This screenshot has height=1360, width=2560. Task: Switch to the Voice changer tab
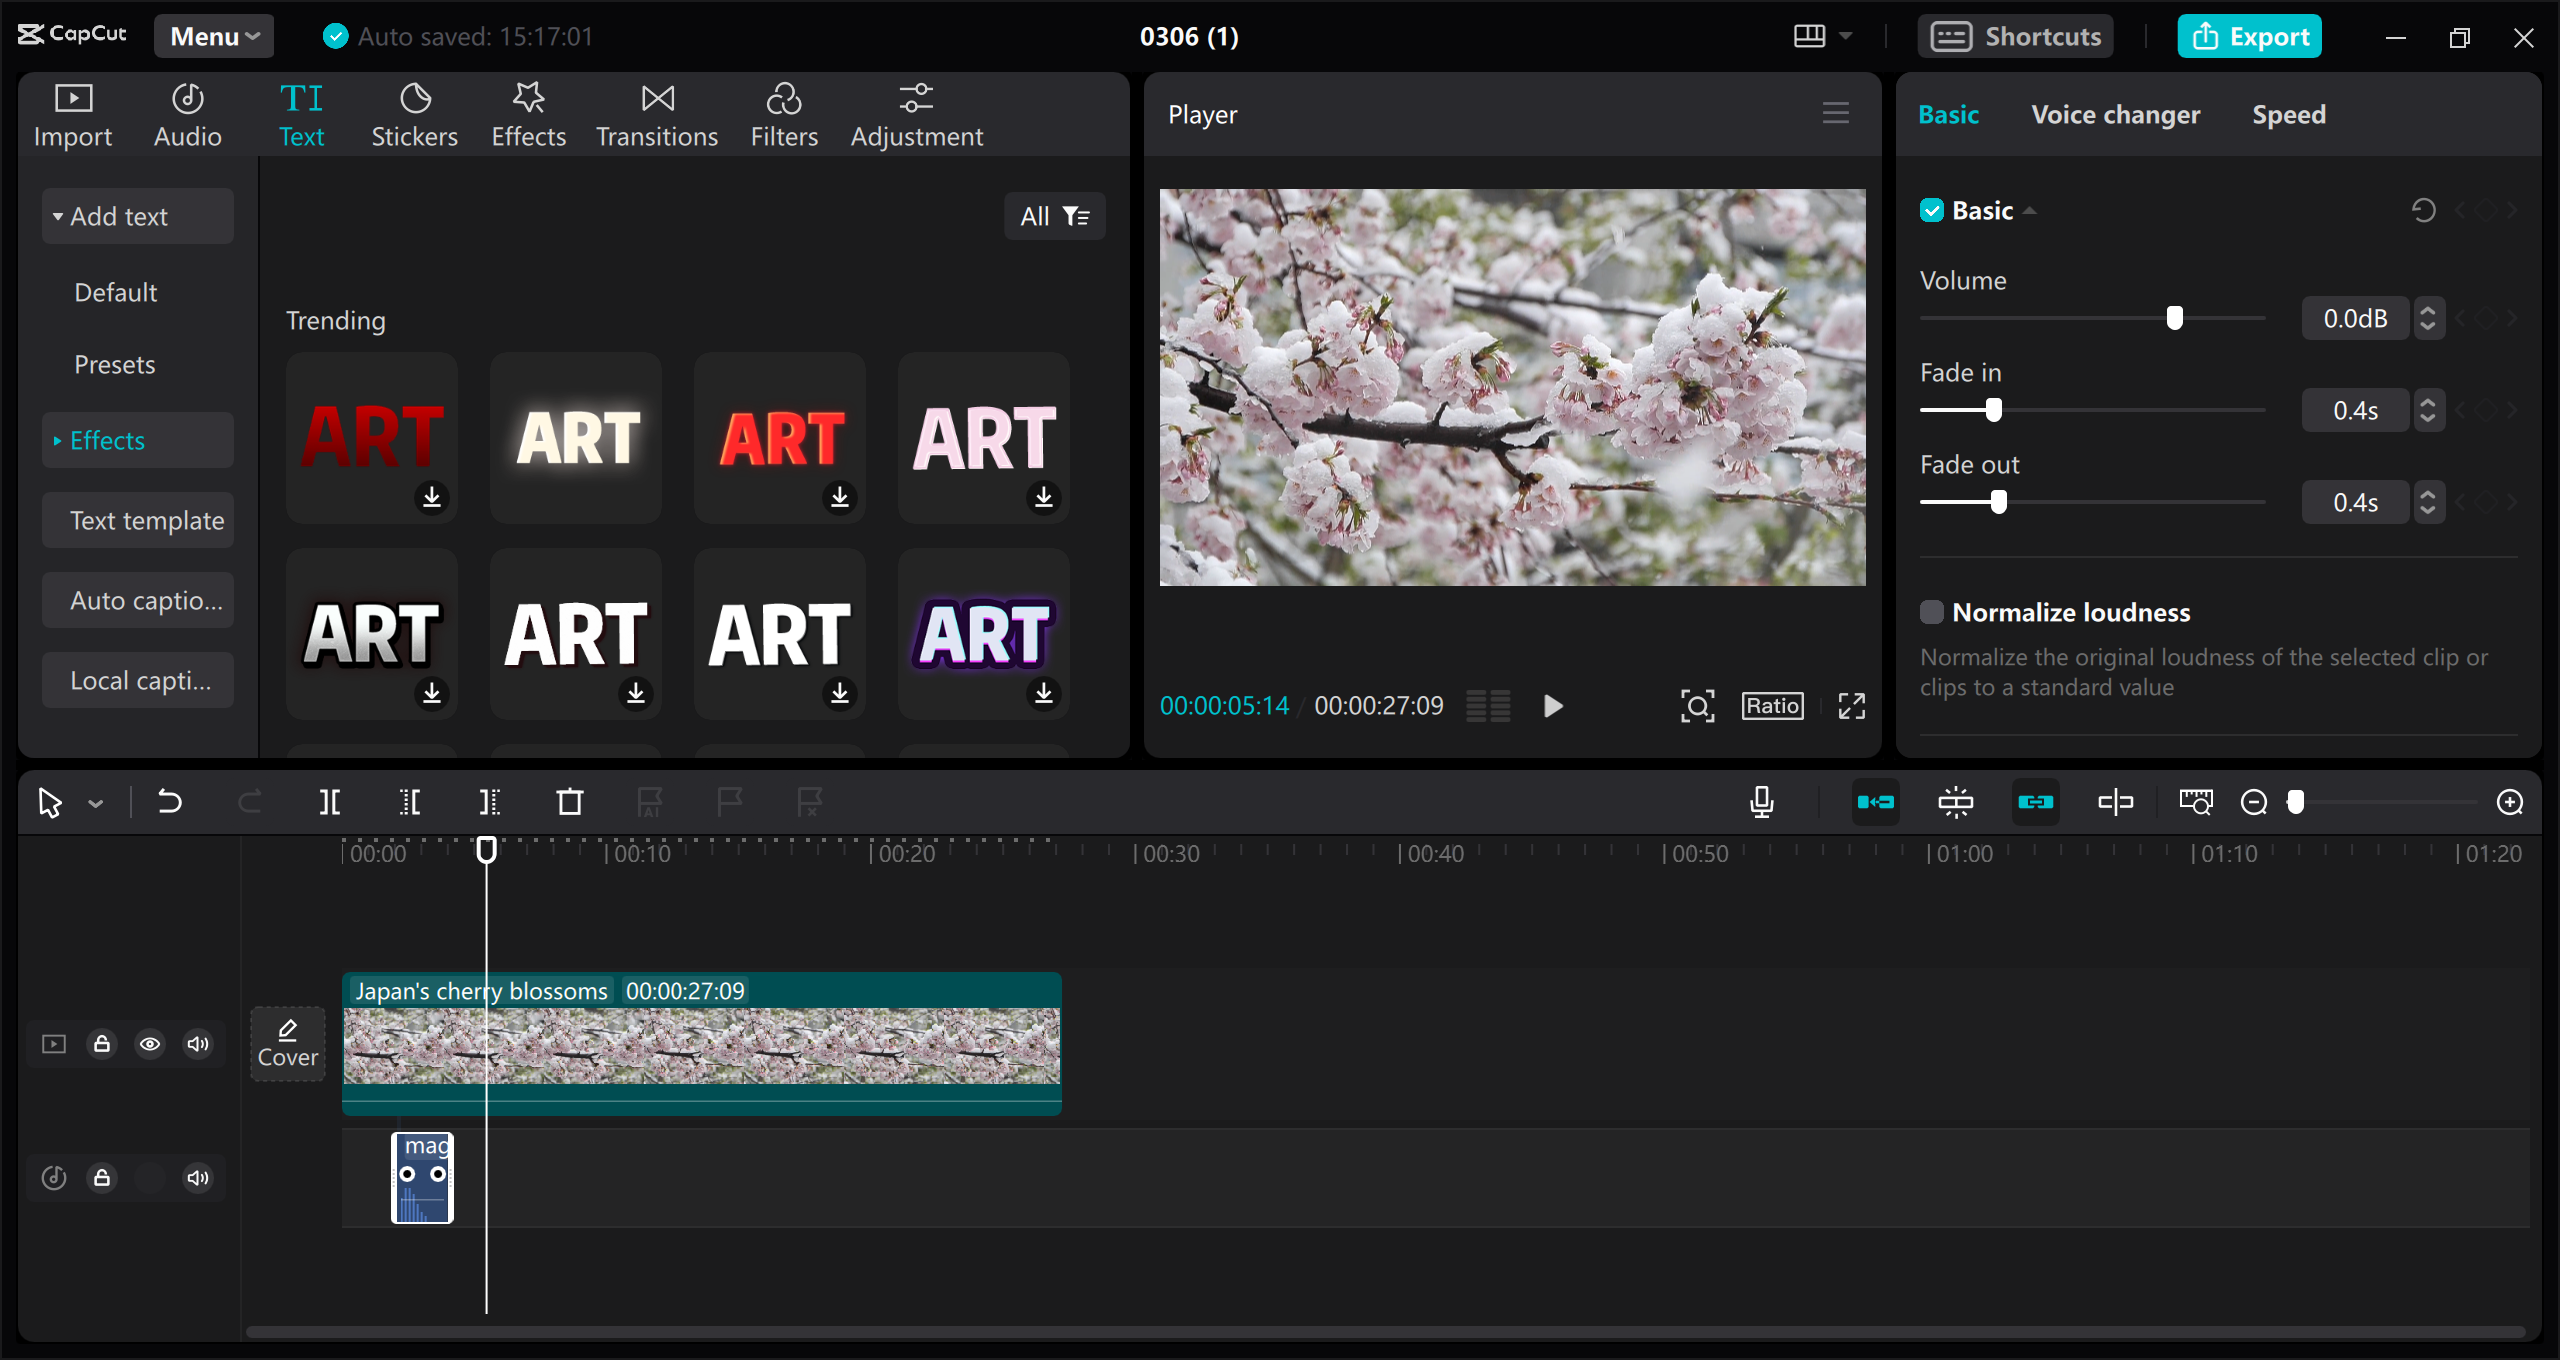pos(2116,113)
